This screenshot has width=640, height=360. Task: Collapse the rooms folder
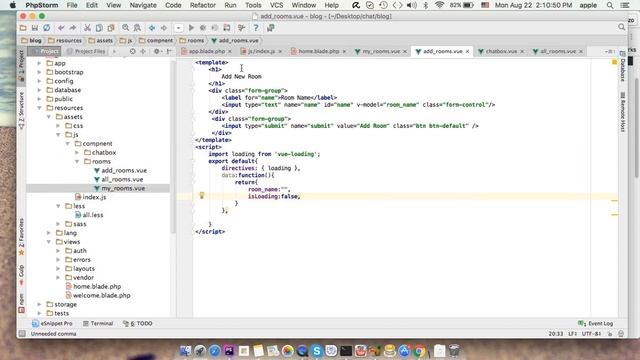tap(77, 162)
